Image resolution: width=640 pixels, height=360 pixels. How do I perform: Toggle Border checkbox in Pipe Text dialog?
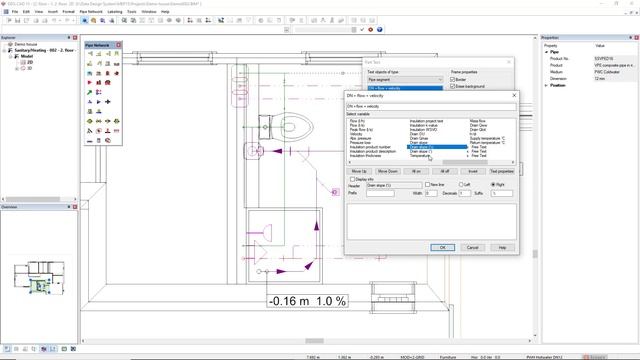tap(452, 80)
